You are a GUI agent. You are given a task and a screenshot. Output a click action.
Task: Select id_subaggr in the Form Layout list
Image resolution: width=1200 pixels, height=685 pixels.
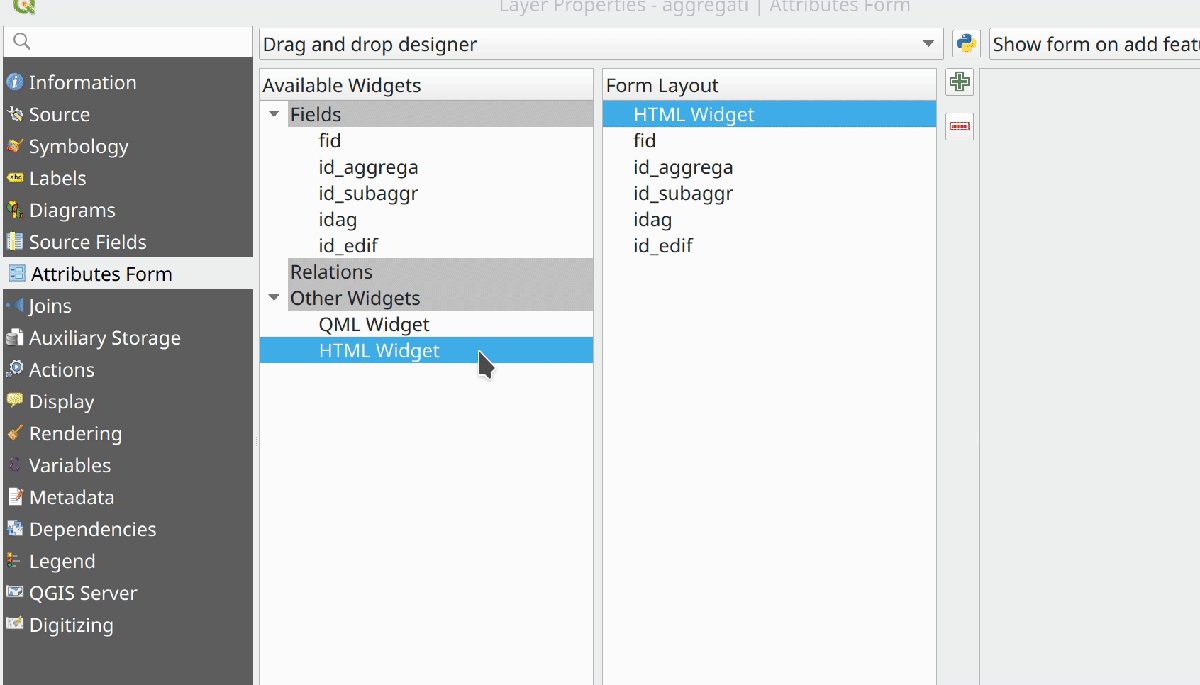point(683,194)
